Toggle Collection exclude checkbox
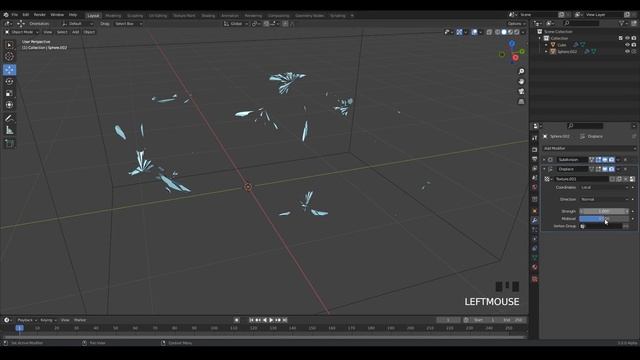 pyautogui.click(x=621, y=38)
